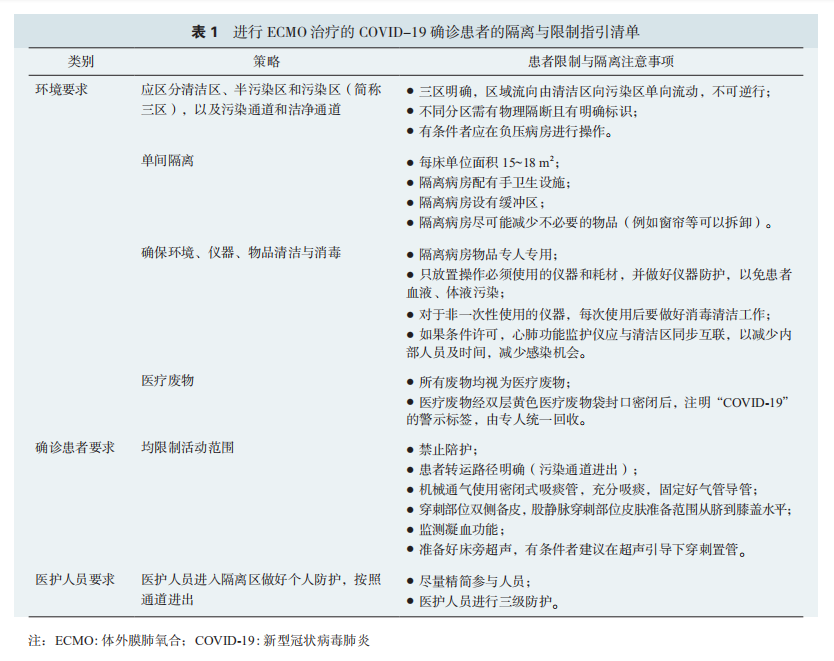834x661 pixels.
Task: Click the strategy cell '均限制活动范围'
Action: click(x=188, y=447)
